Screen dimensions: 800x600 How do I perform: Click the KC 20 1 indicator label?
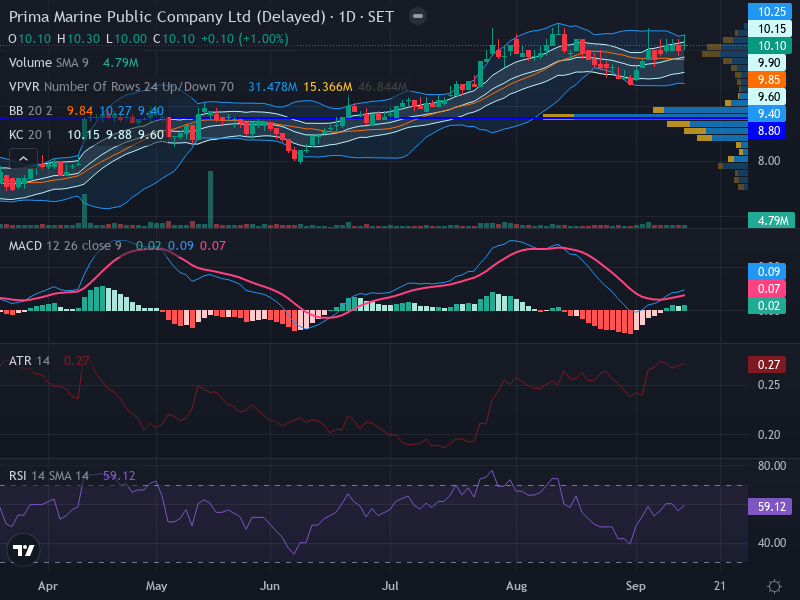[31, 135]
